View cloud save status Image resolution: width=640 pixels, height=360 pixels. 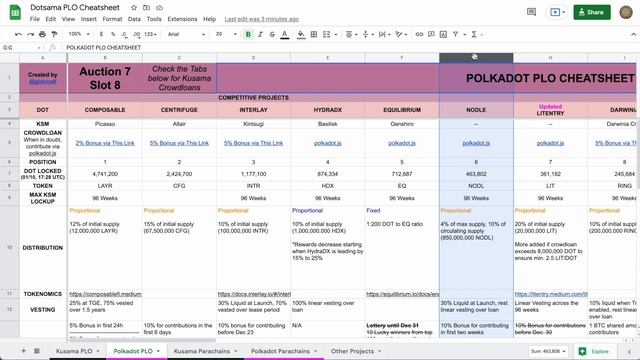click(160, 8)
